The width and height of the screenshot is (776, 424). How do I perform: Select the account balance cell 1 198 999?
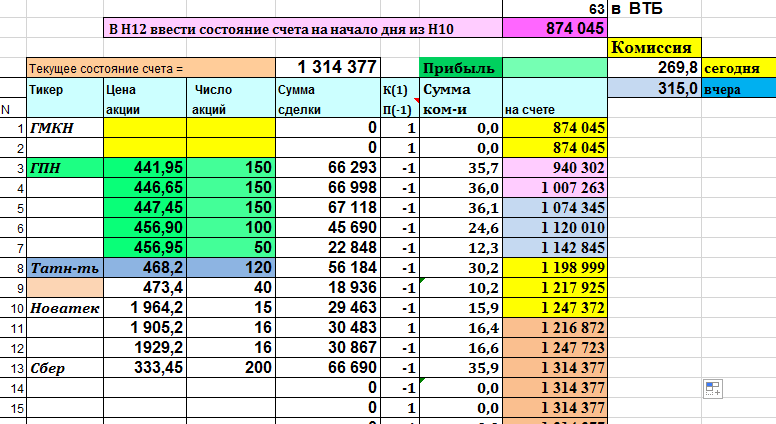(x=555, y=268)
